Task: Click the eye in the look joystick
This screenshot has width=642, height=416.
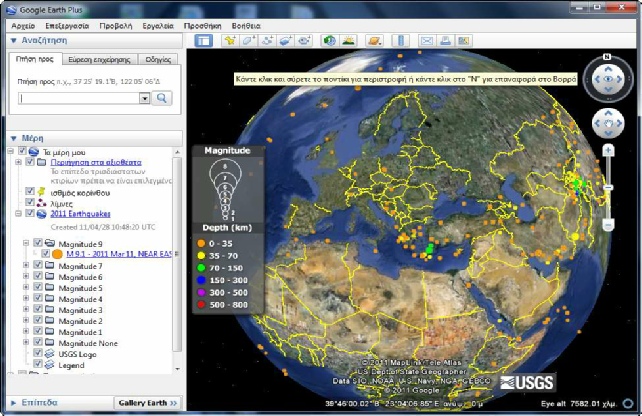Action: pyautogui.click(x=608, y=79)
